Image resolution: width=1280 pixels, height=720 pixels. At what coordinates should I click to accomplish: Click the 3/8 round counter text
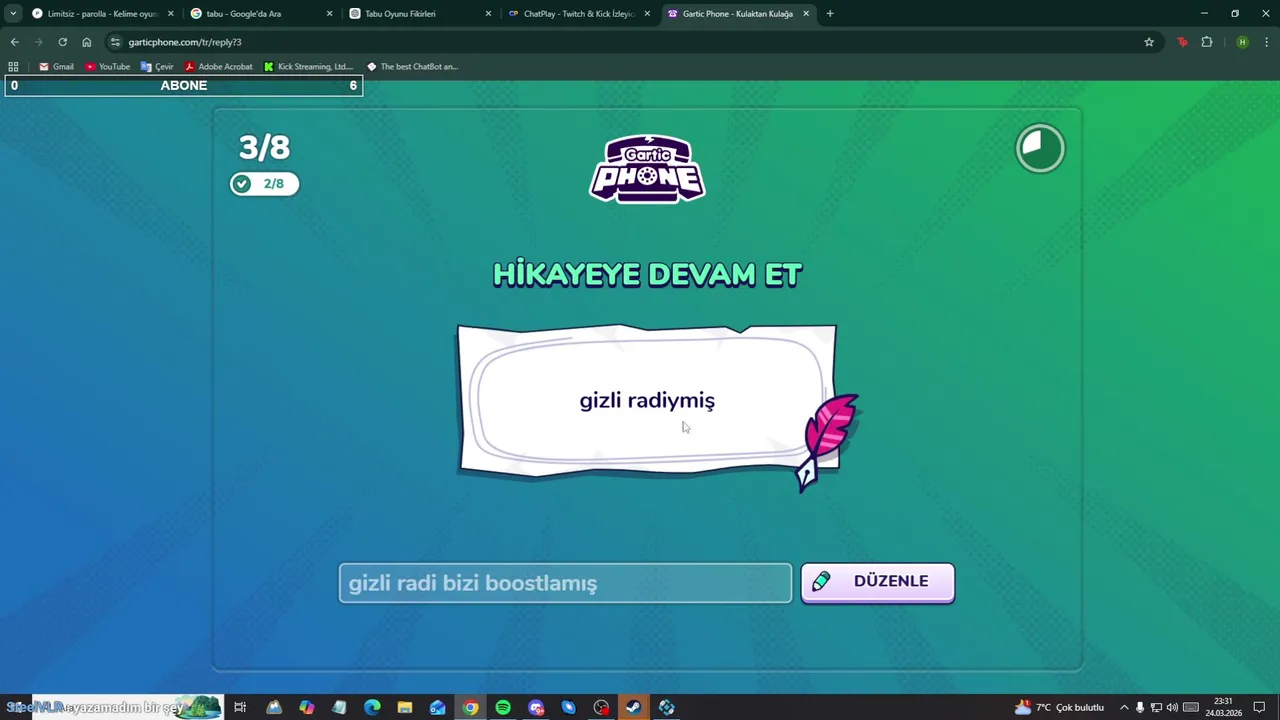point(264,148)
